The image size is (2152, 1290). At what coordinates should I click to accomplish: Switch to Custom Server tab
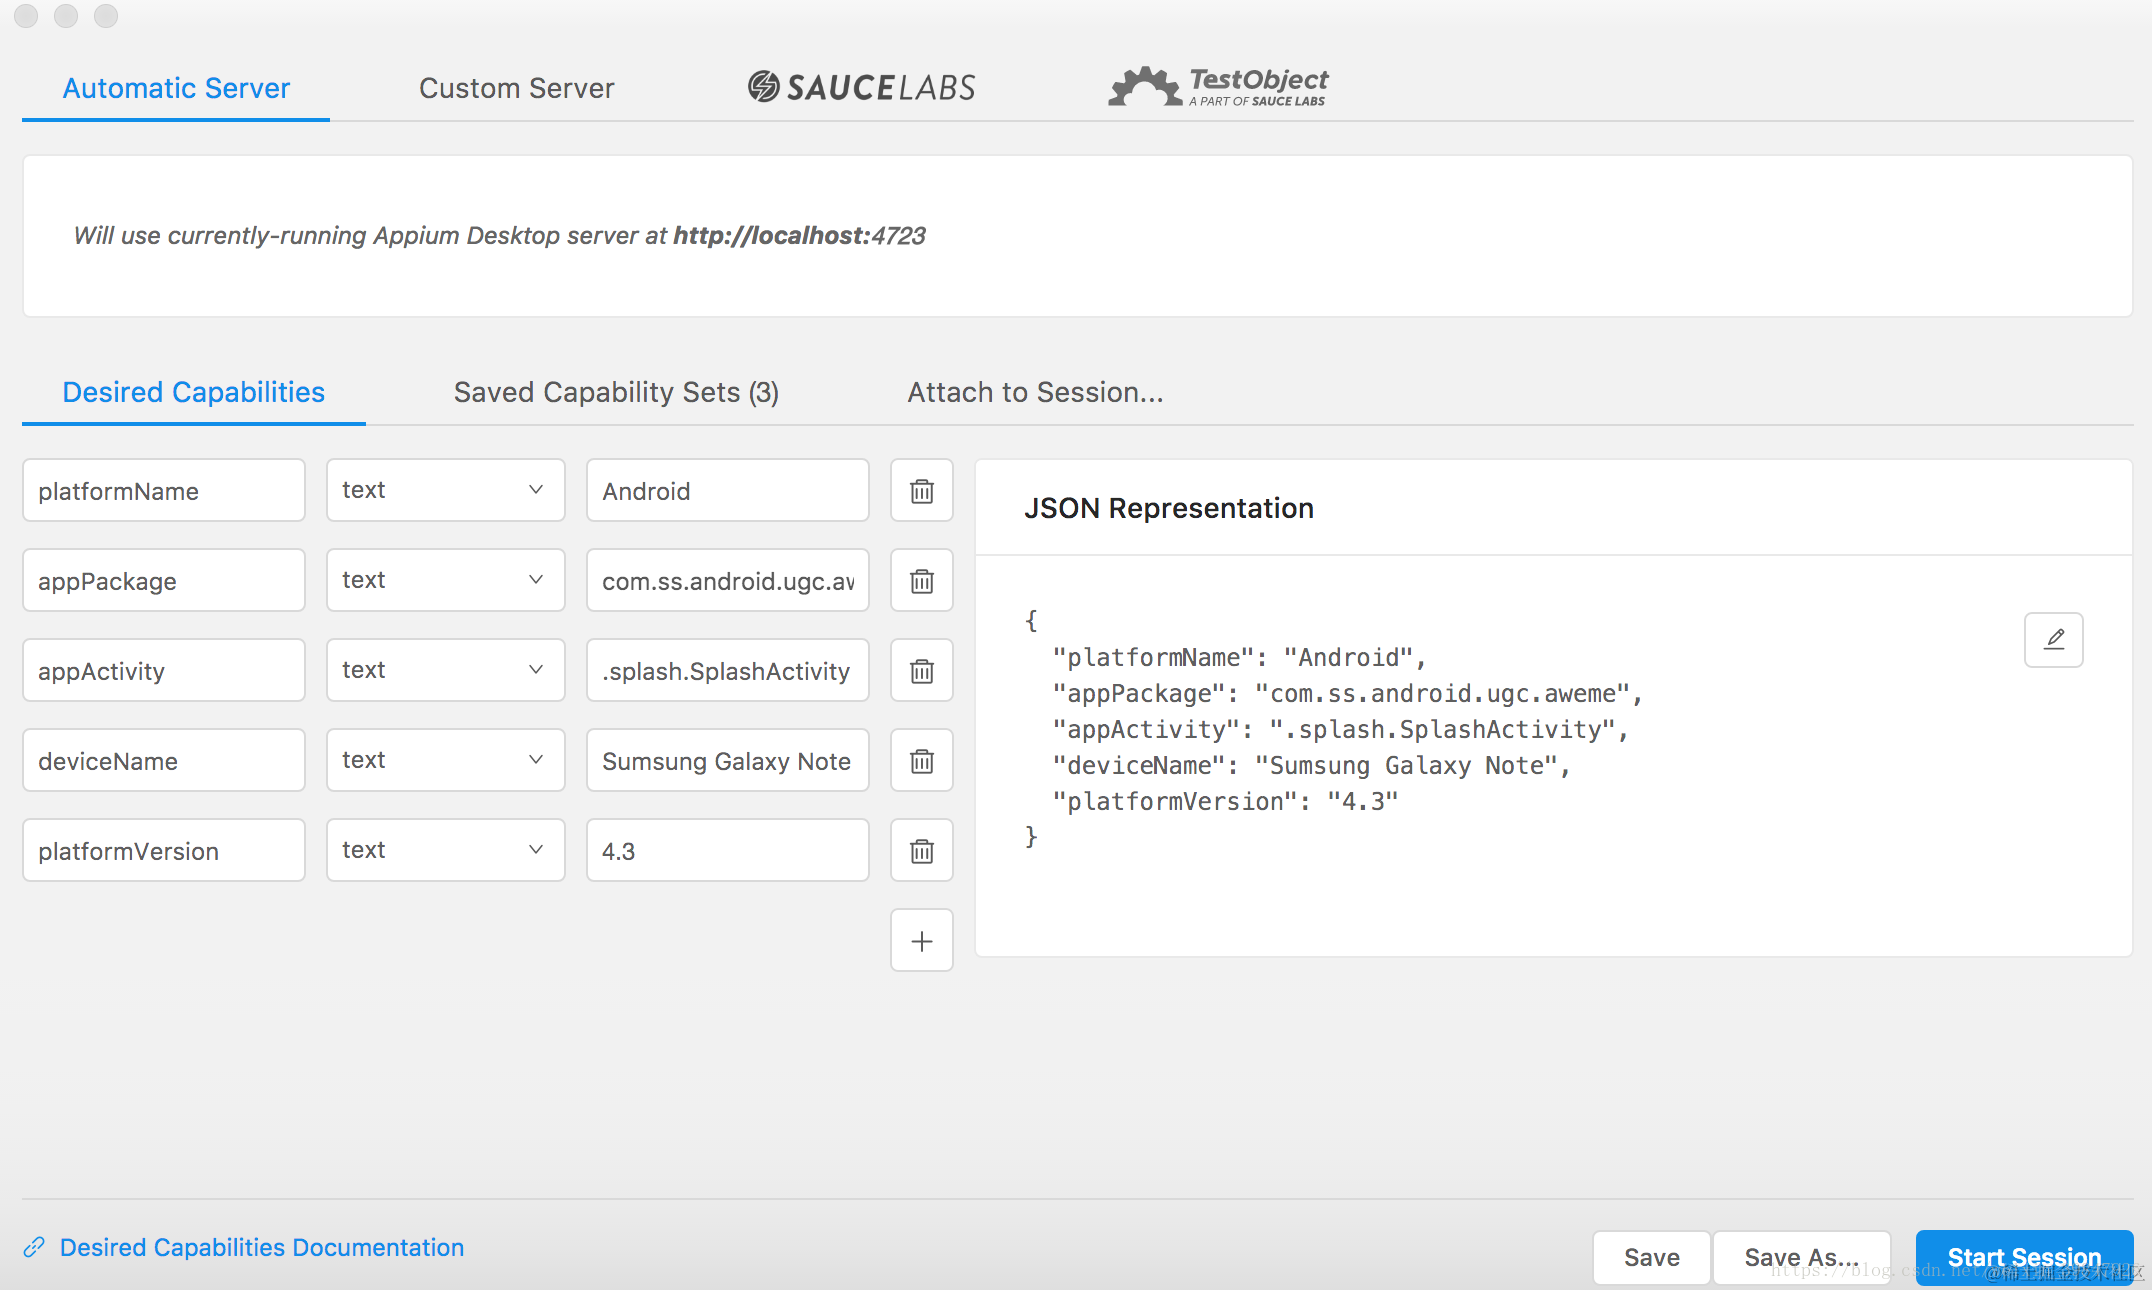click(516, 88)
